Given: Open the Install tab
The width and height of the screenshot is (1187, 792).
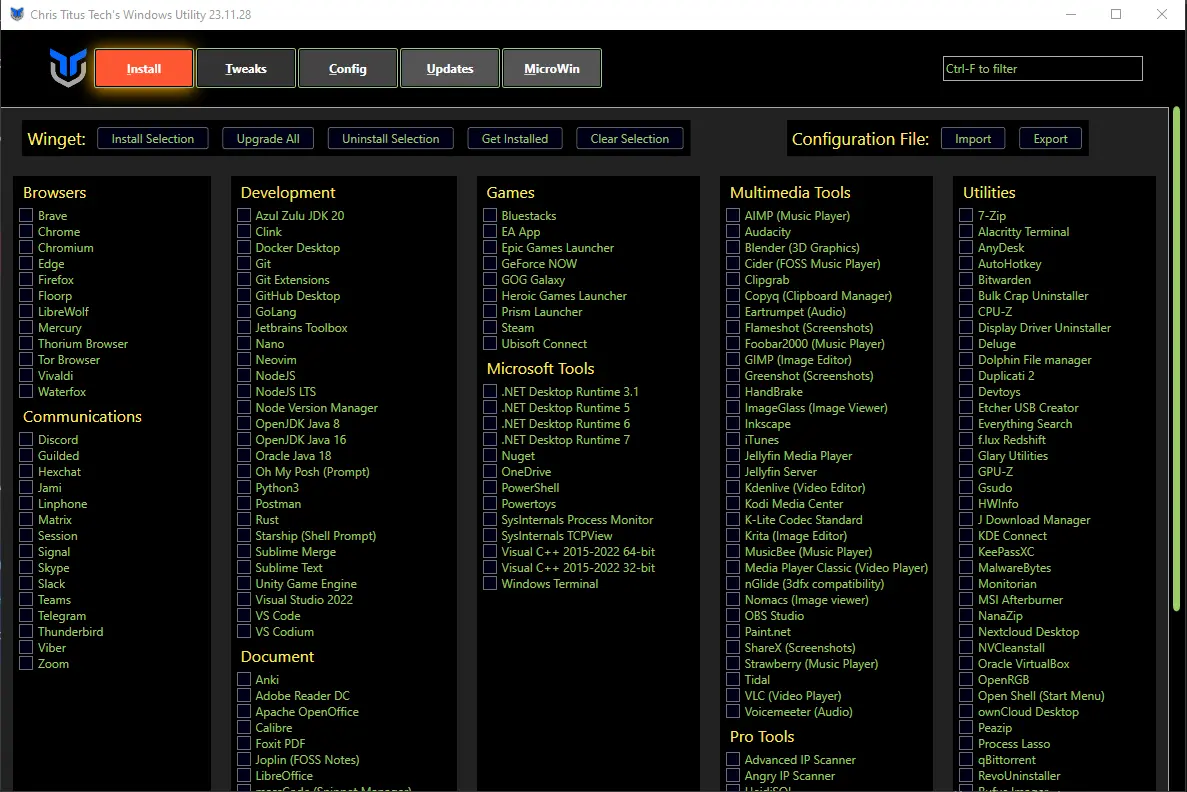Looking at the screenshot, I should point(144,69).
